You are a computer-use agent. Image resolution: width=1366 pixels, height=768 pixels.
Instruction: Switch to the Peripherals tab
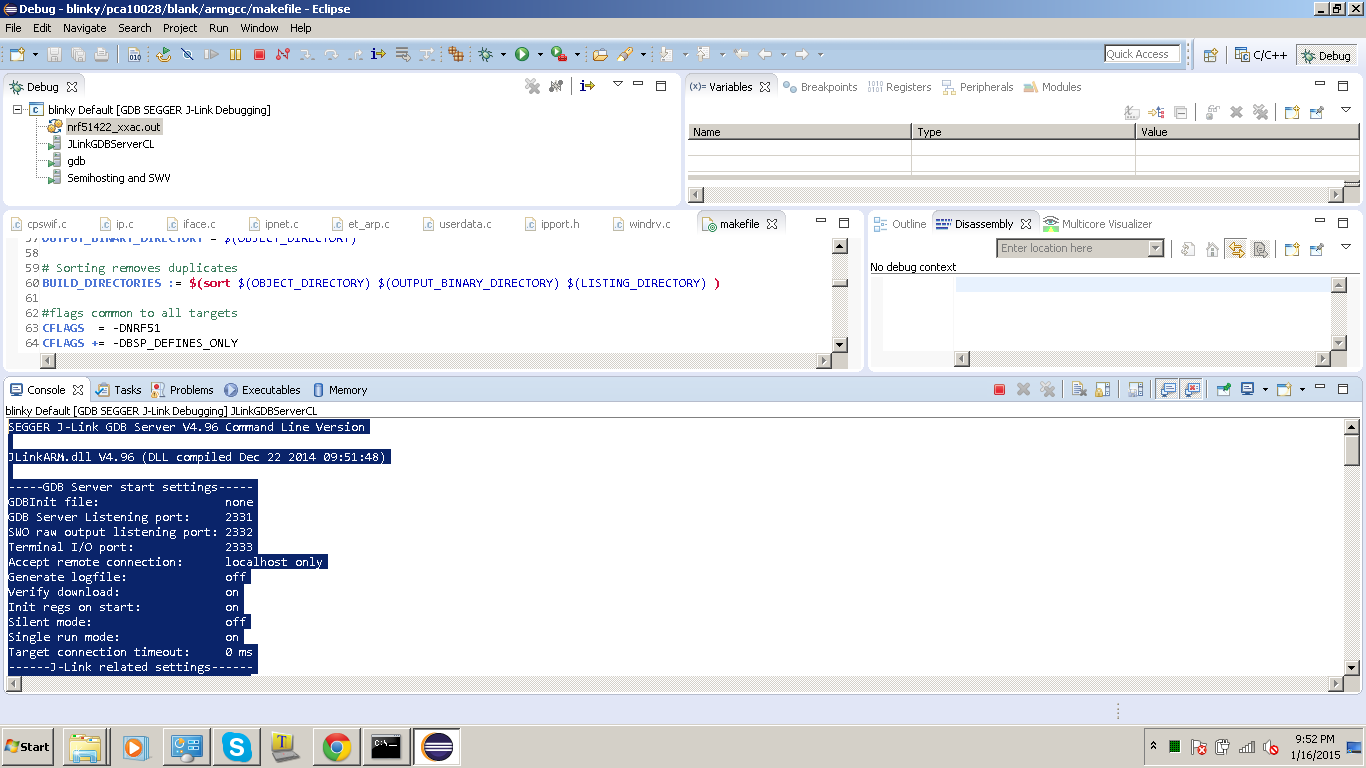coord(977,87)
